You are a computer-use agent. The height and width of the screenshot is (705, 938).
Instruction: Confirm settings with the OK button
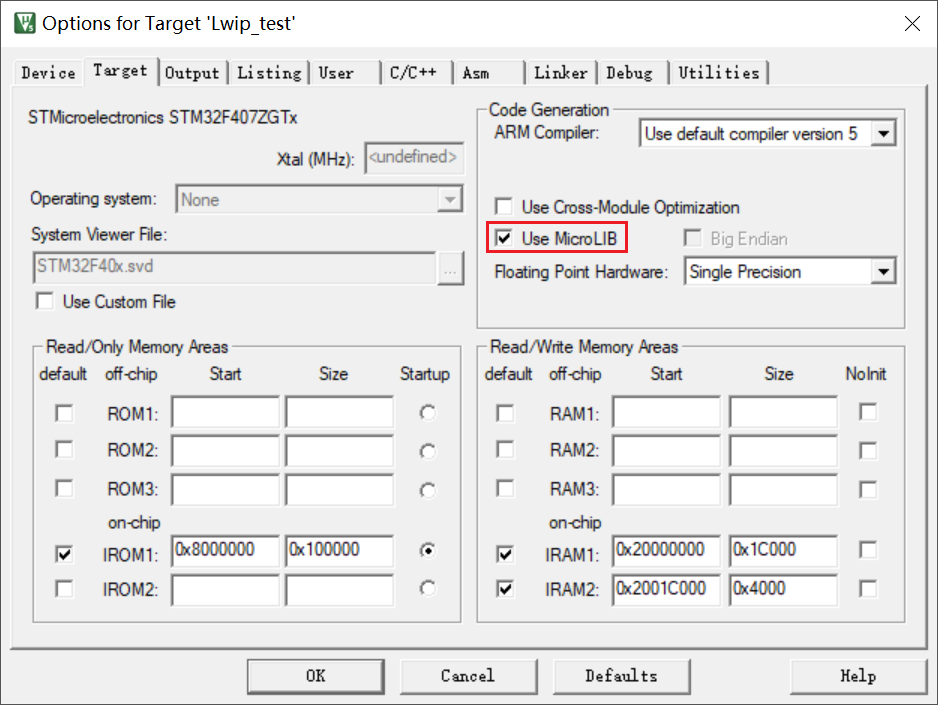[316, 676]
